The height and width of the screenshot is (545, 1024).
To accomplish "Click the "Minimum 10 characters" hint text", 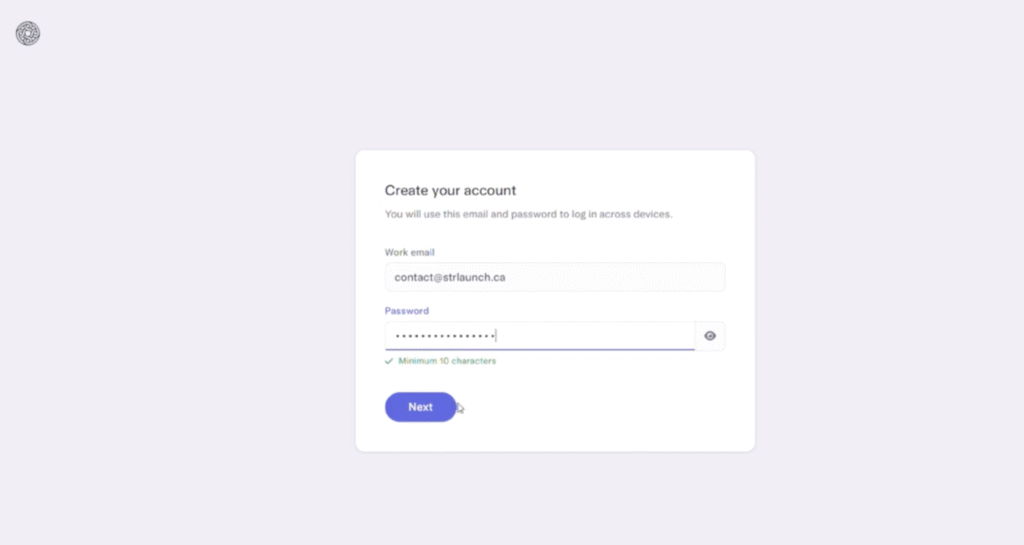I will (447, 361).
